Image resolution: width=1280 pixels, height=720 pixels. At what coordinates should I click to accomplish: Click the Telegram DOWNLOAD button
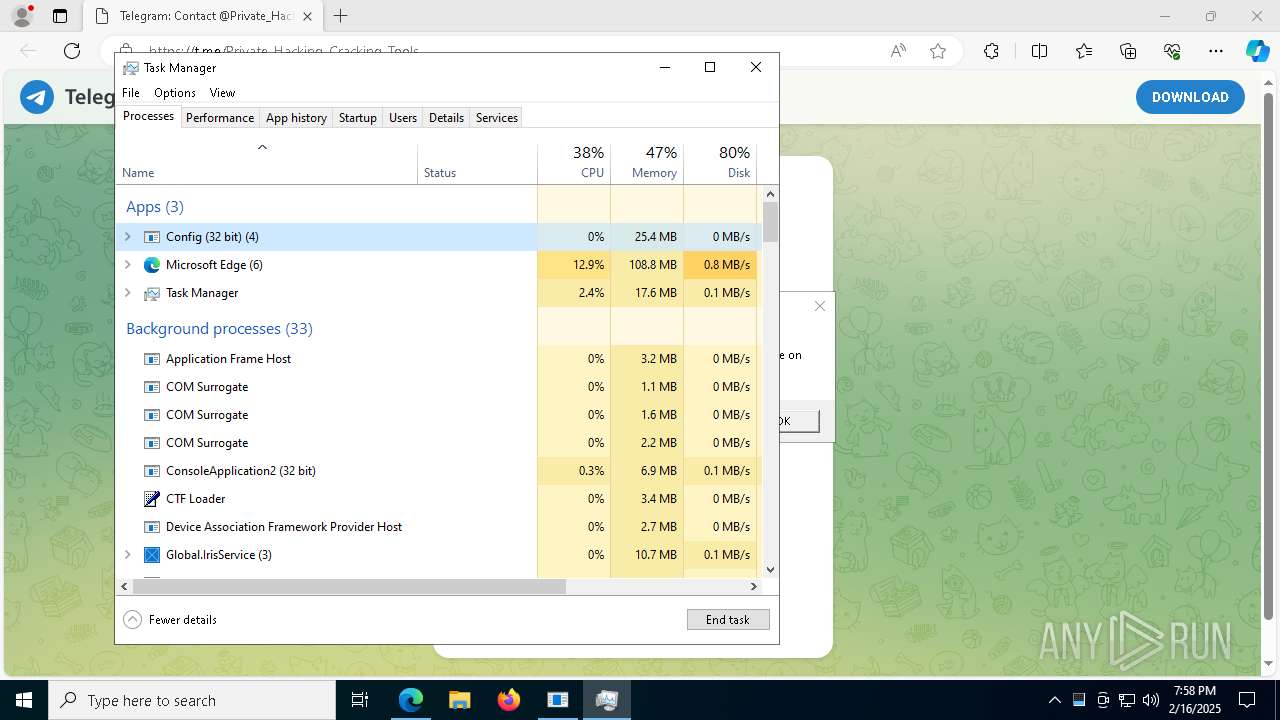tap(1190, 97)
